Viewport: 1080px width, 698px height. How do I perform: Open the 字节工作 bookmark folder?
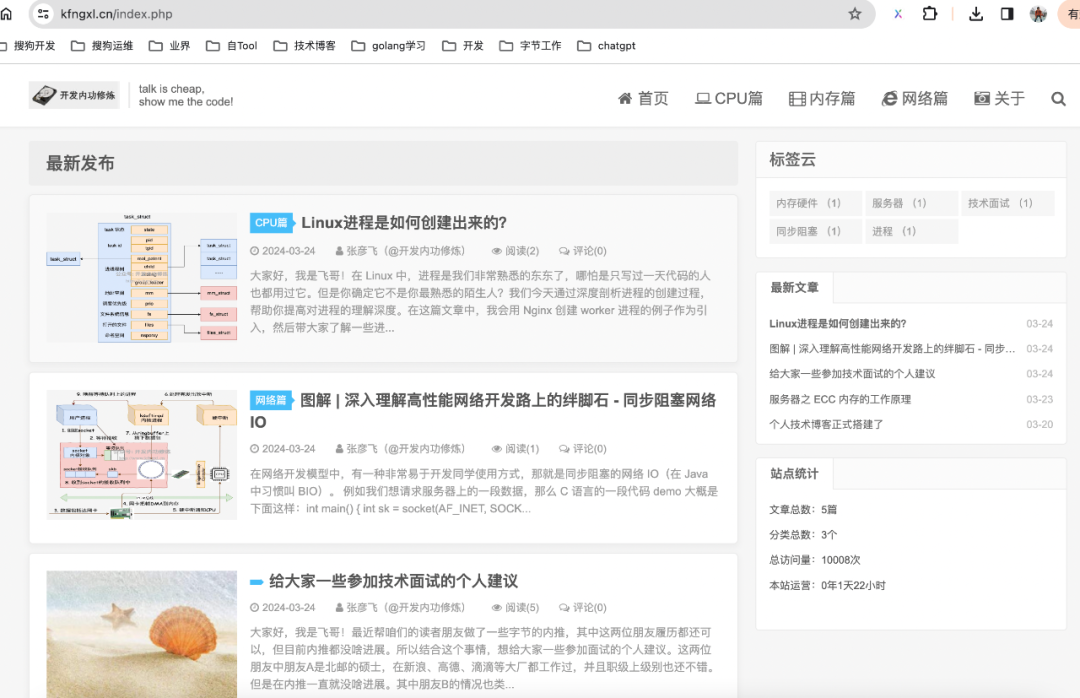coord(530,46)
